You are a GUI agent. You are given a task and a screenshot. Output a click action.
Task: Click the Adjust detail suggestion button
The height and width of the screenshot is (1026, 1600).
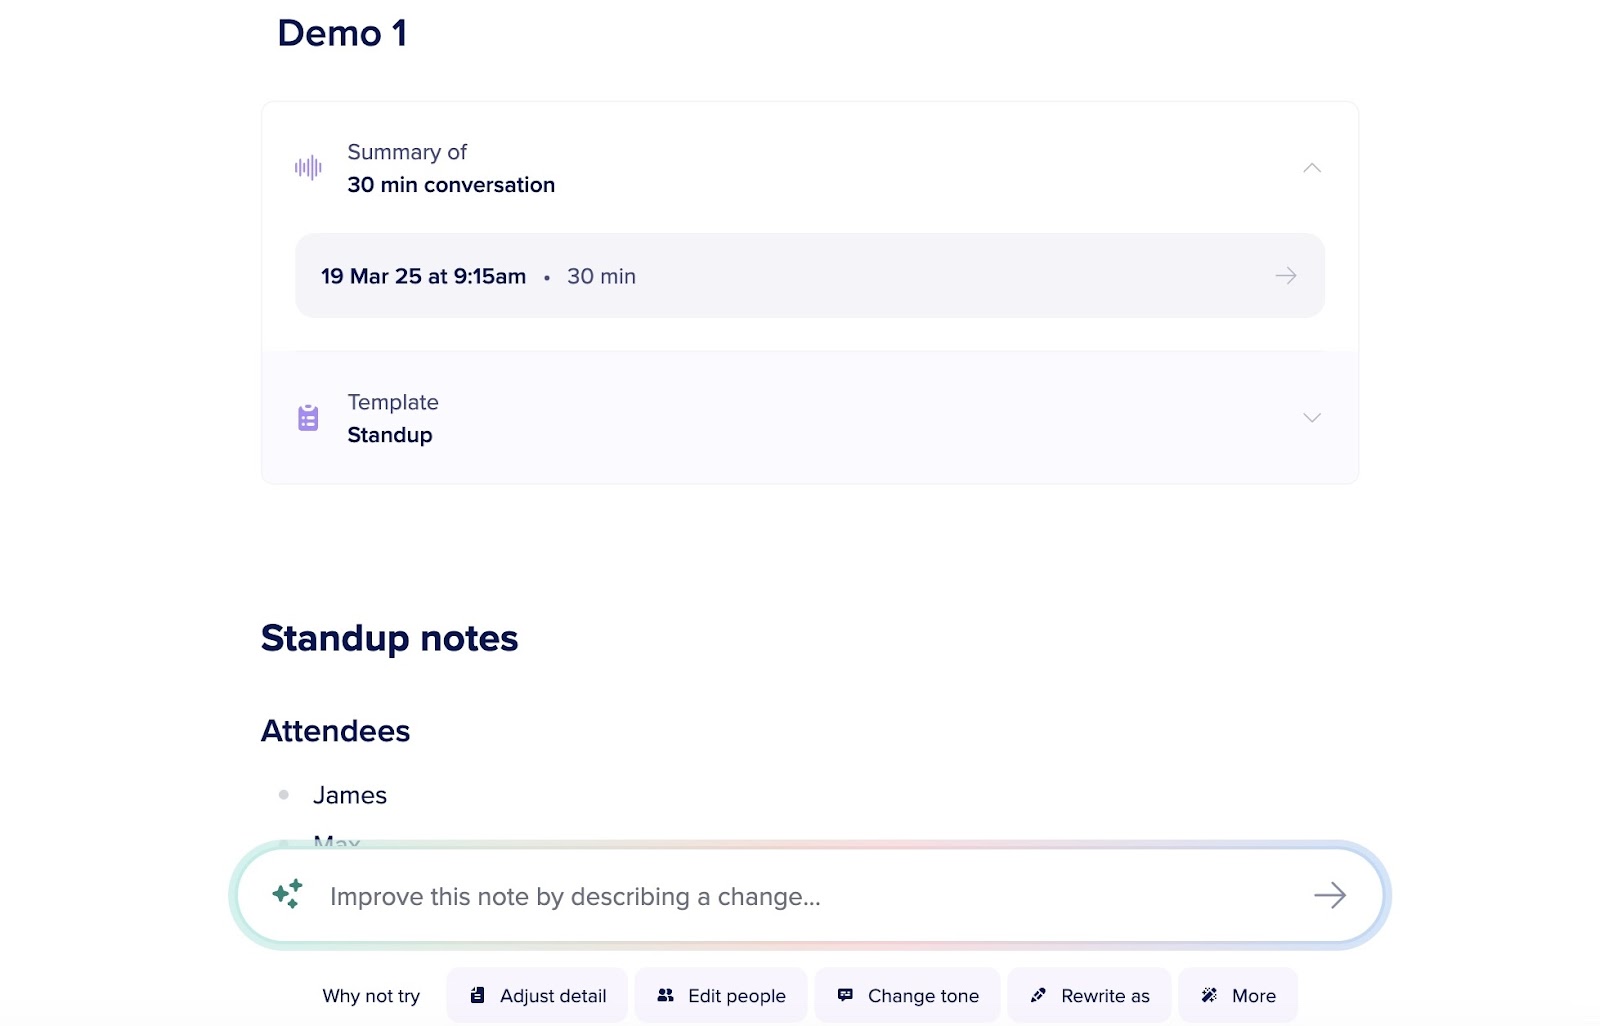tap(537, 995)
